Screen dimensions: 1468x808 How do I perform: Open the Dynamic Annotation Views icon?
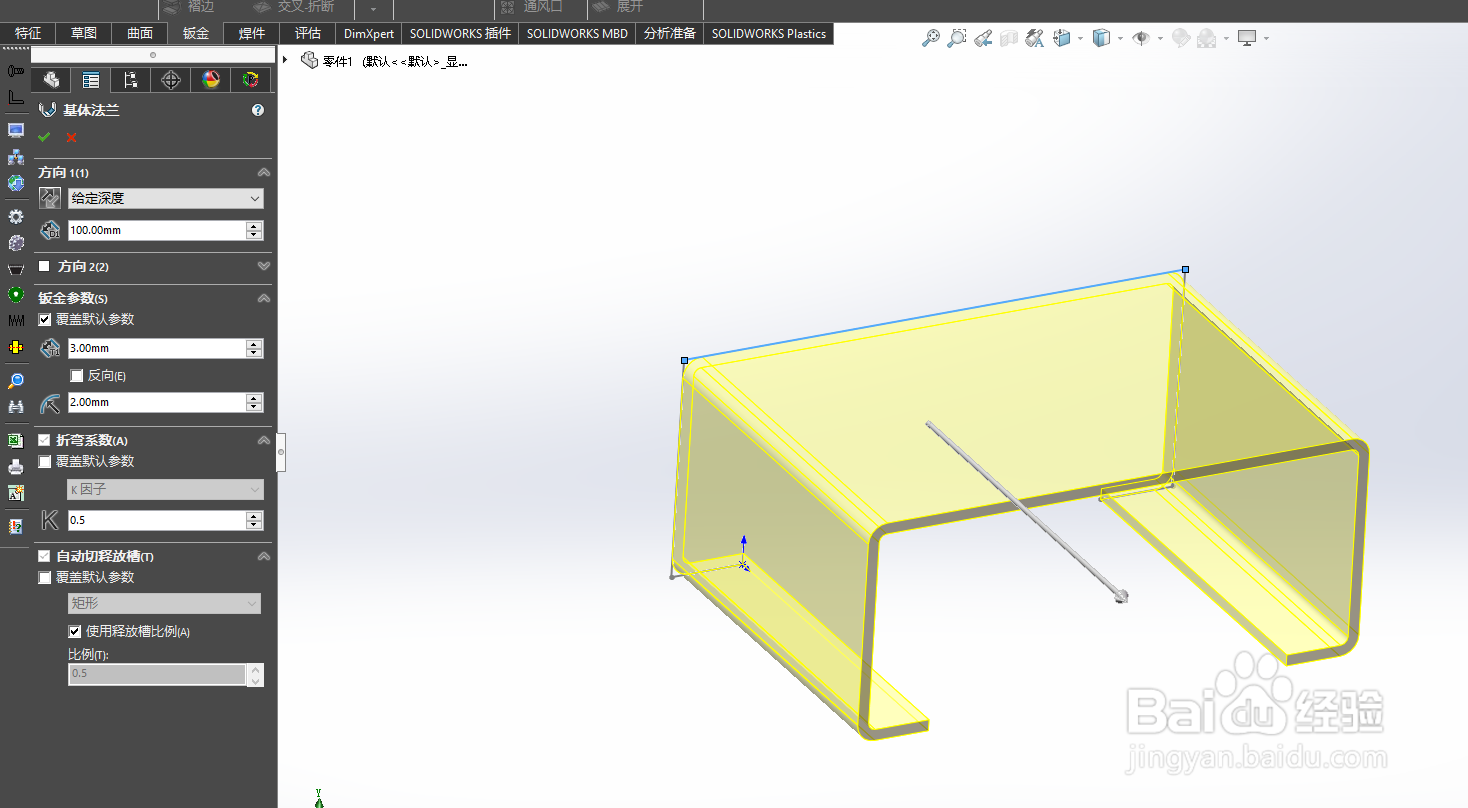(1035, 38)
